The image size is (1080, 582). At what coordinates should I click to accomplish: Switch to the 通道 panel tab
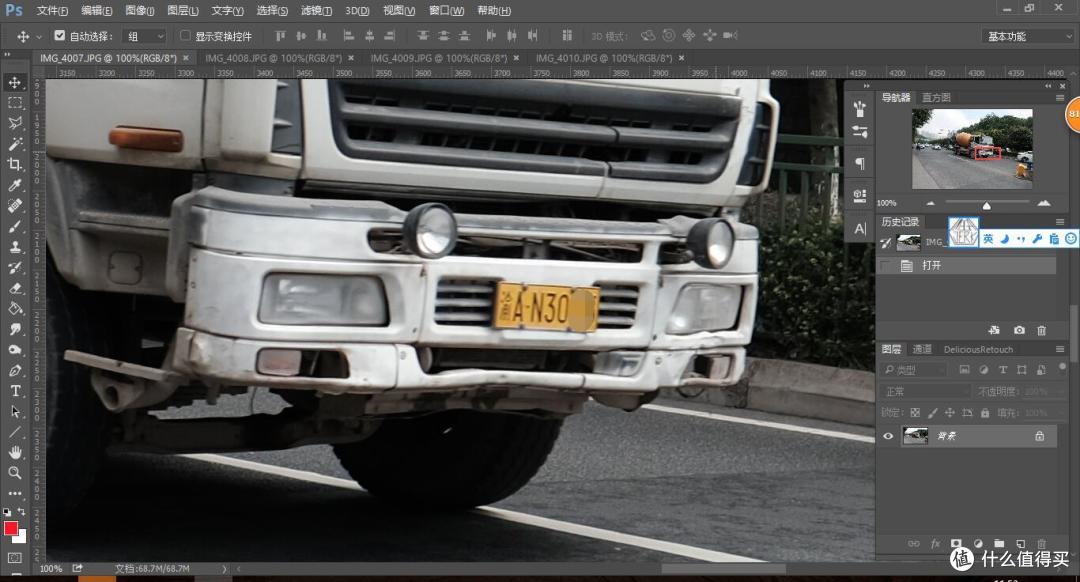[x=922, y=349]
